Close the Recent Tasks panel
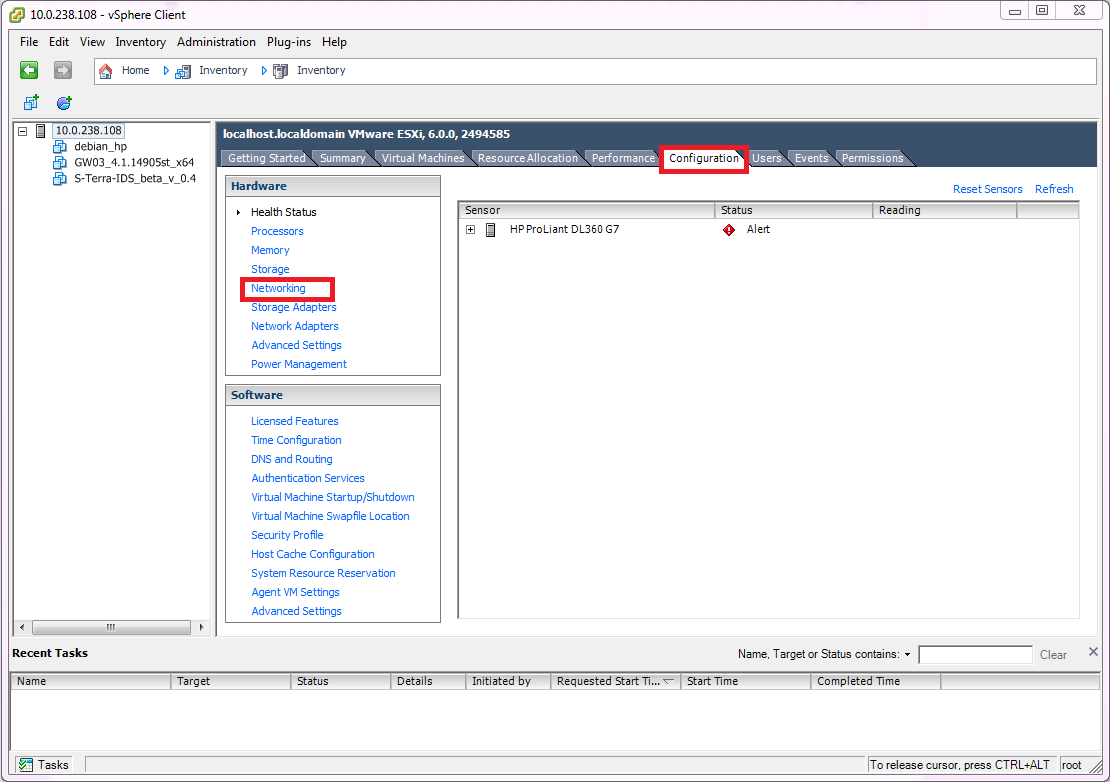The height and width of the screenshot is (782, 1110). (1093, 651)
